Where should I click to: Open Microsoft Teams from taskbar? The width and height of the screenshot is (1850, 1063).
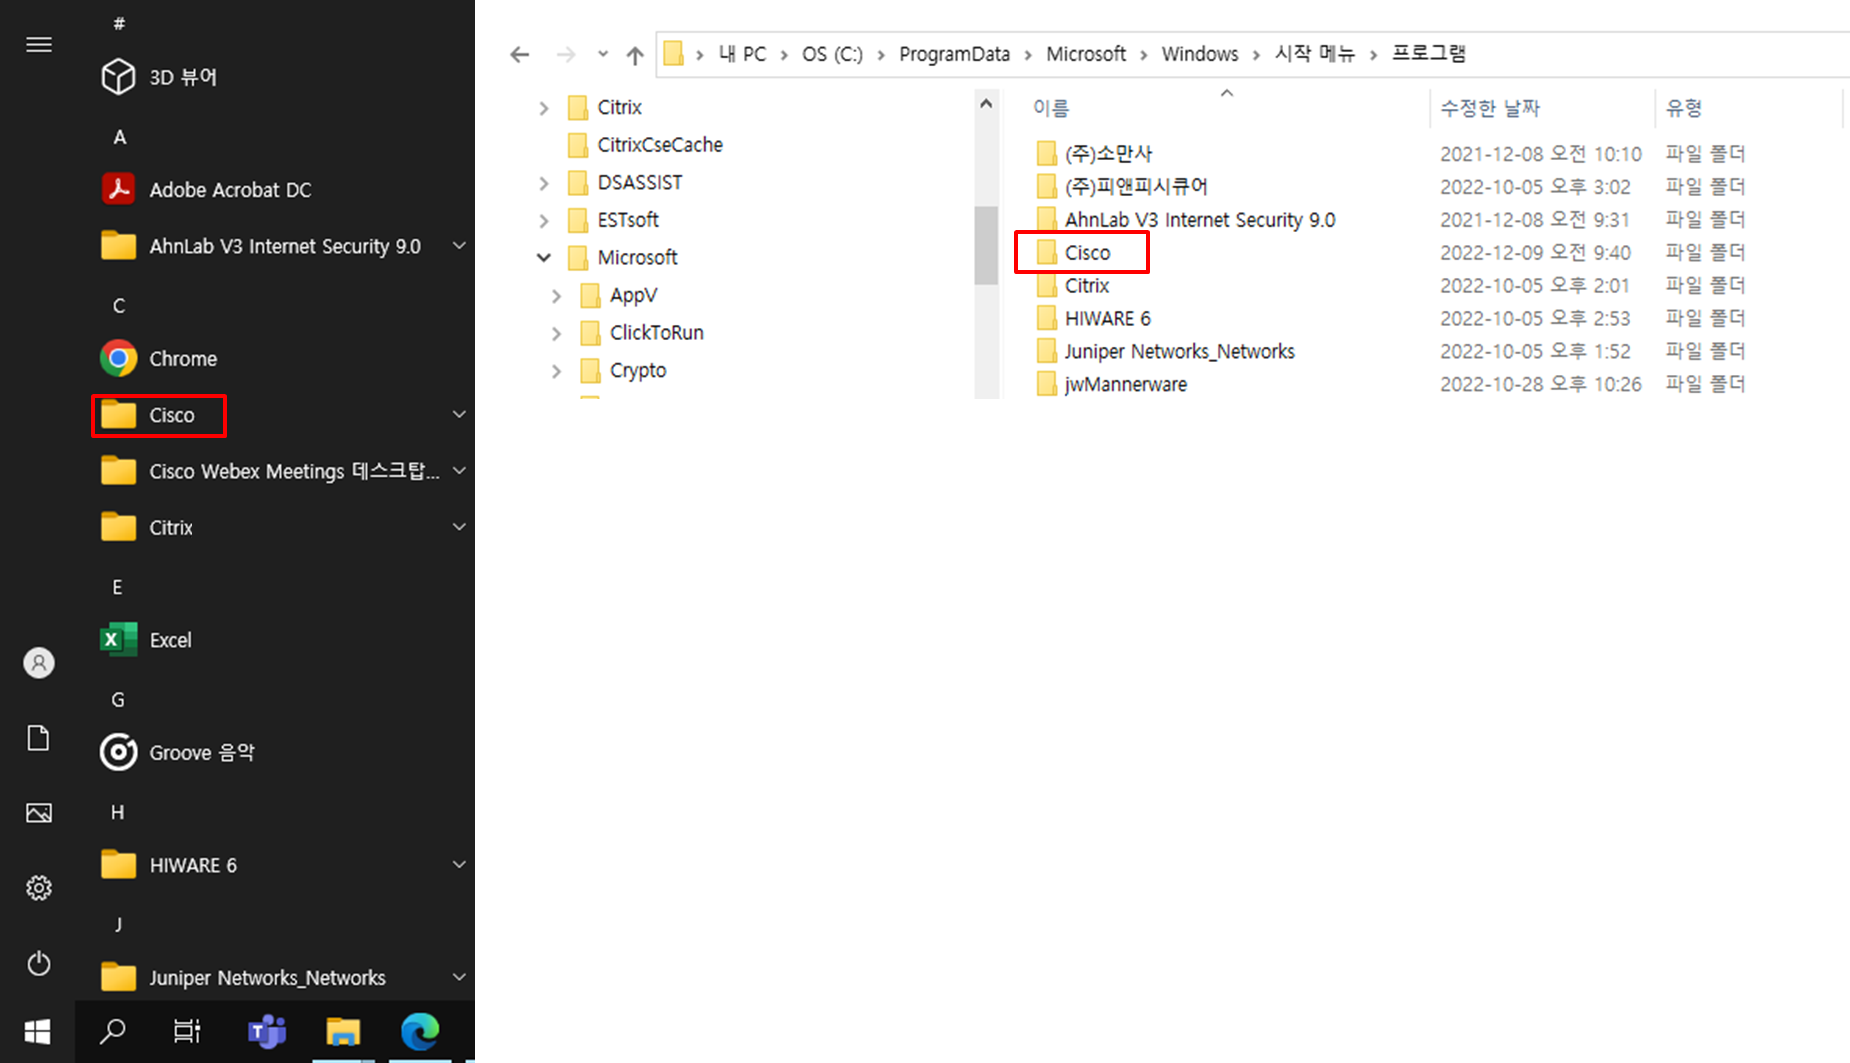(x=266, y=1031)
